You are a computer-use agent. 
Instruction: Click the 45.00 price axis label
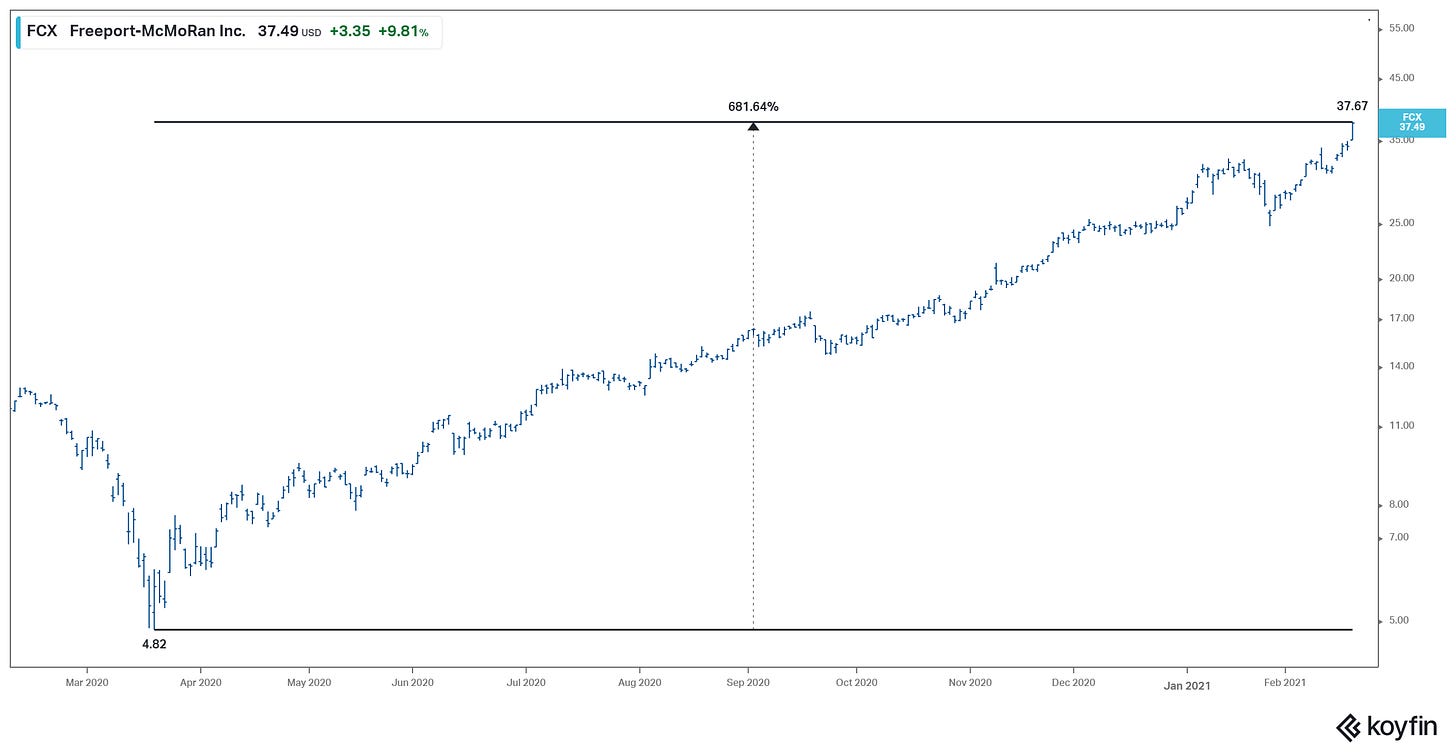point(1402,77)
